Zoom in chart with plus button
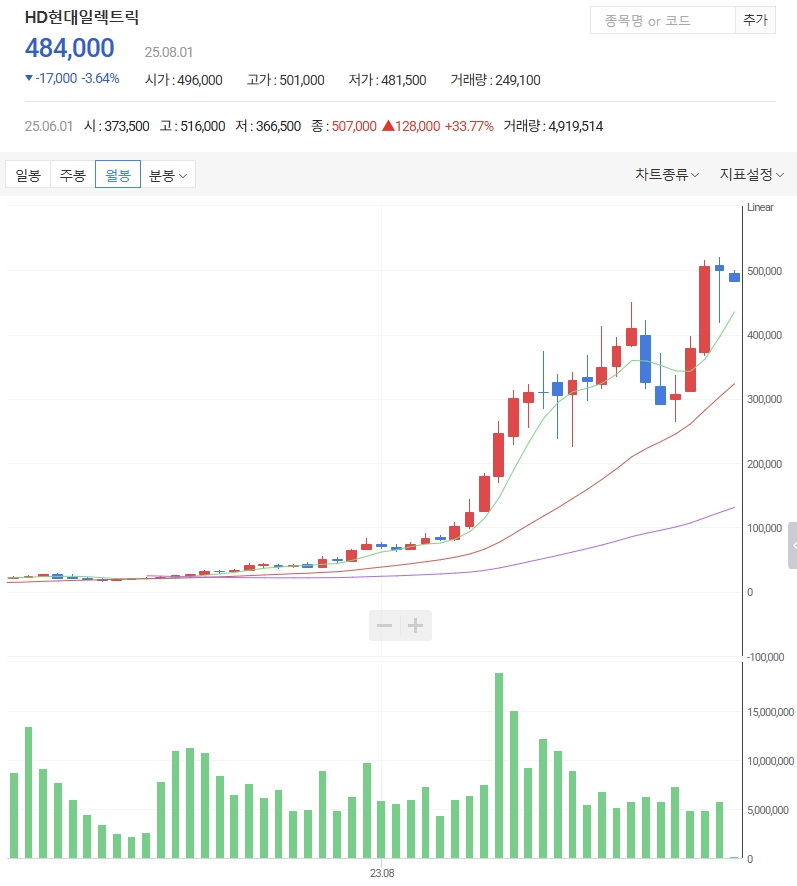Viewport: 797px width, 886px height. (415, 625)
